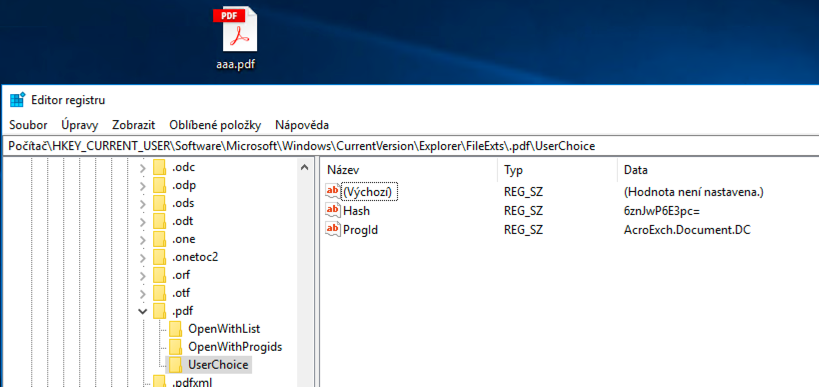Viewport: 819px width, 387px height.
Task: Click the 6znJwP6E3pc= data cell
Action: pyautogui.click(x=662, y=211)
